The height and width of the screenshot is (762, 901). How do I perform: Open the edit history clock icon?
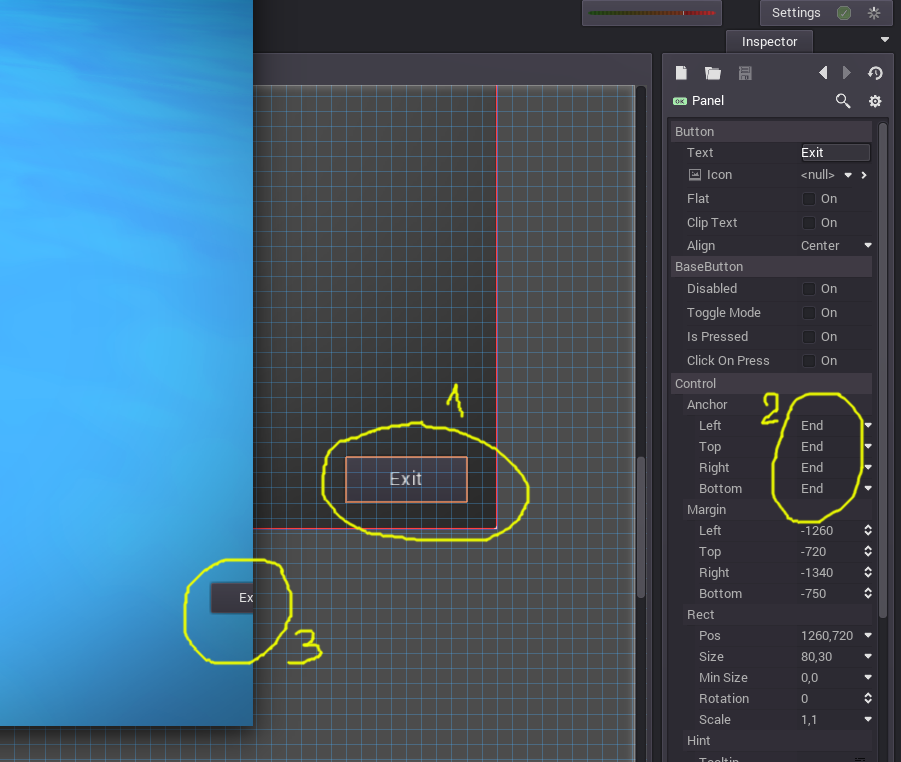[x=875, y=72]
